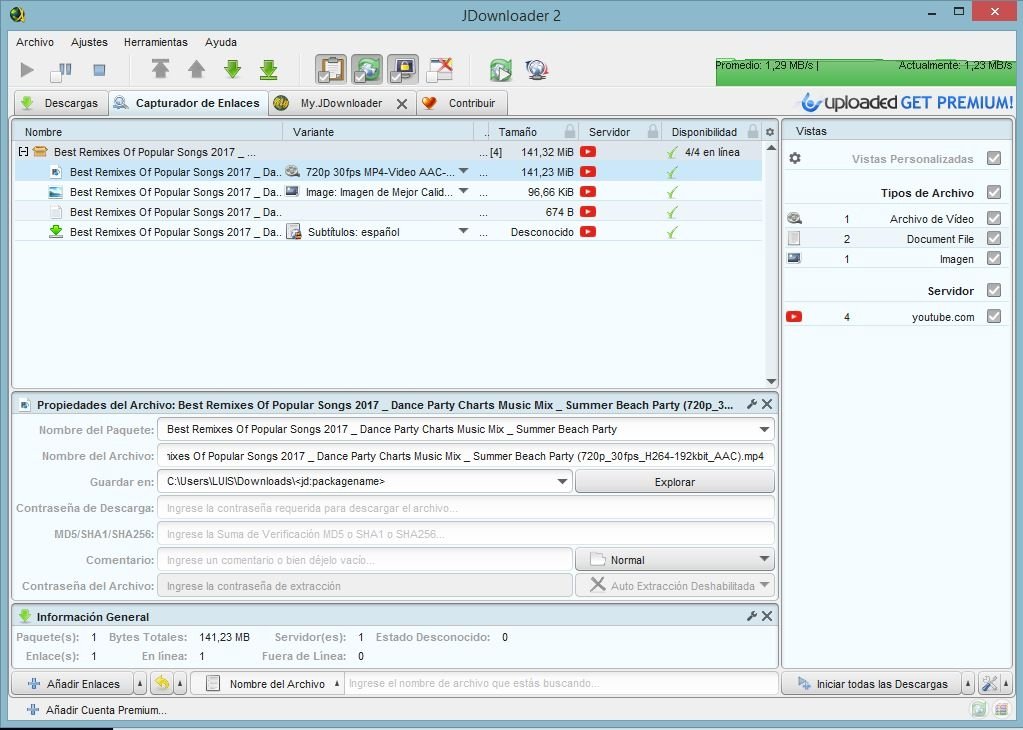The width and height of the screenshot is (1023, 730).
Task: Click YouTube icon on the 720p video row
Action: [588, 172]
